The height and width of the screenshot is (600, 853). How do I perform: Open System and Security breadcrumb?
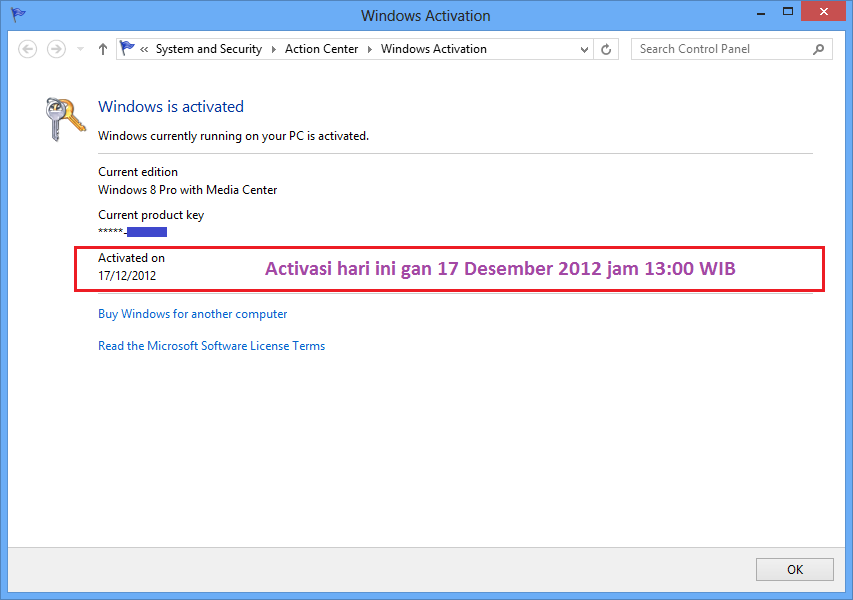click(x=209, y=49)
